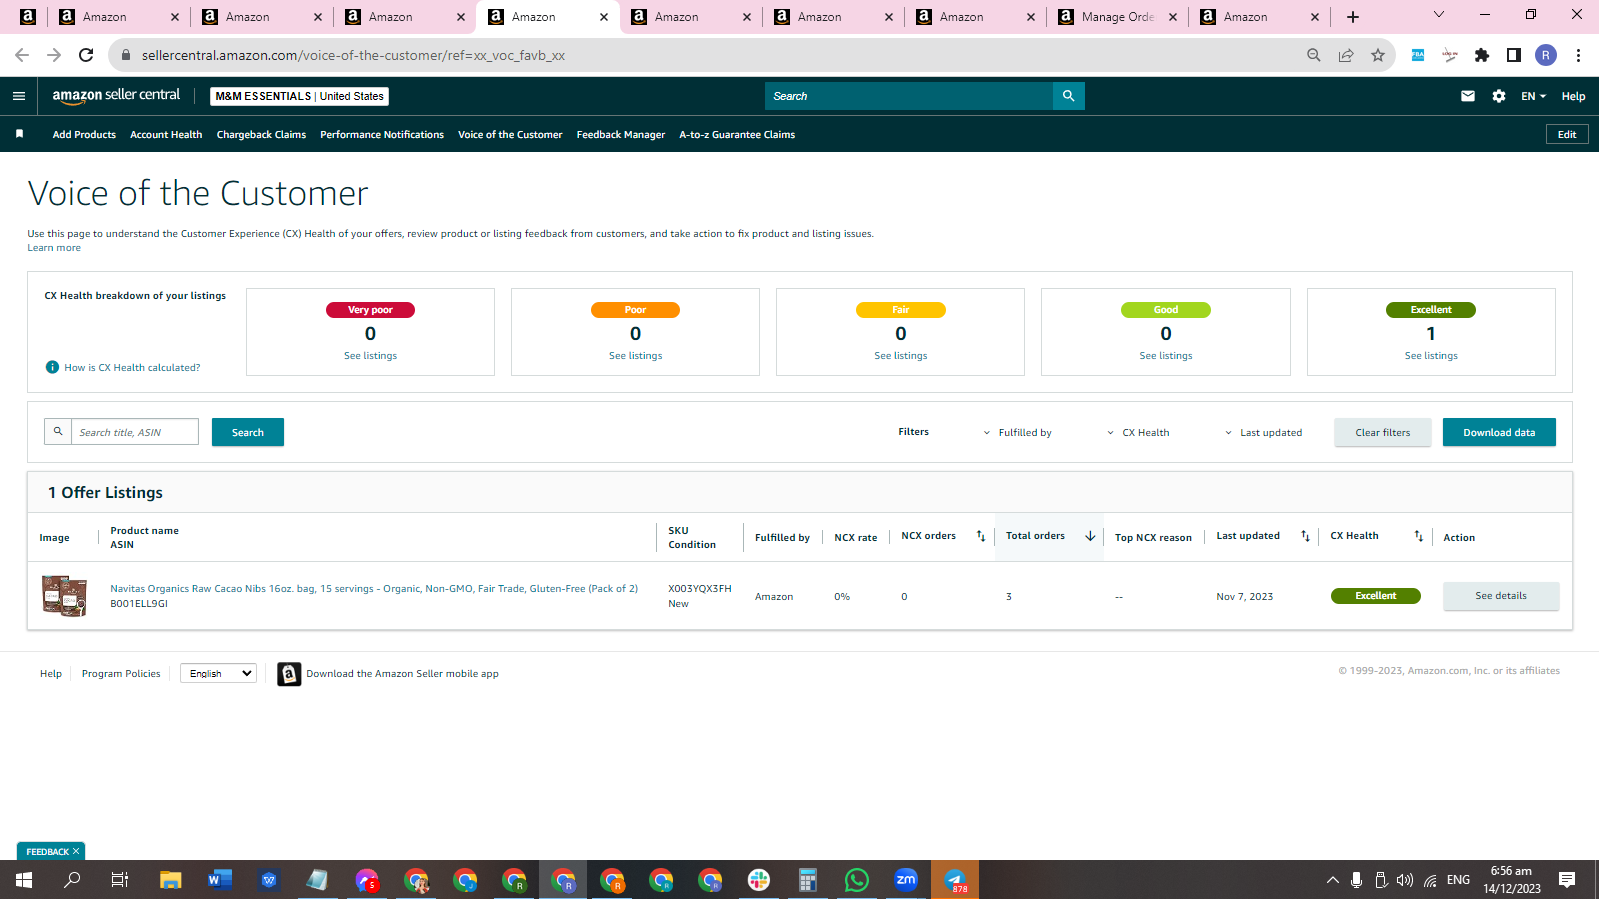Click the Search button next to title field
1599x899 pixels.
pos(248,432)
